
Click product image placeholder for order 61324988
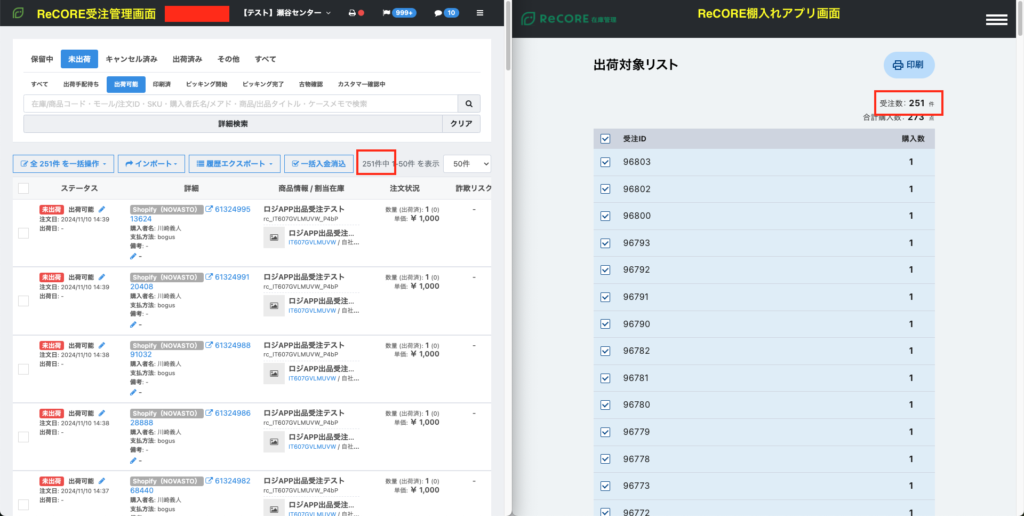(274, 374)
